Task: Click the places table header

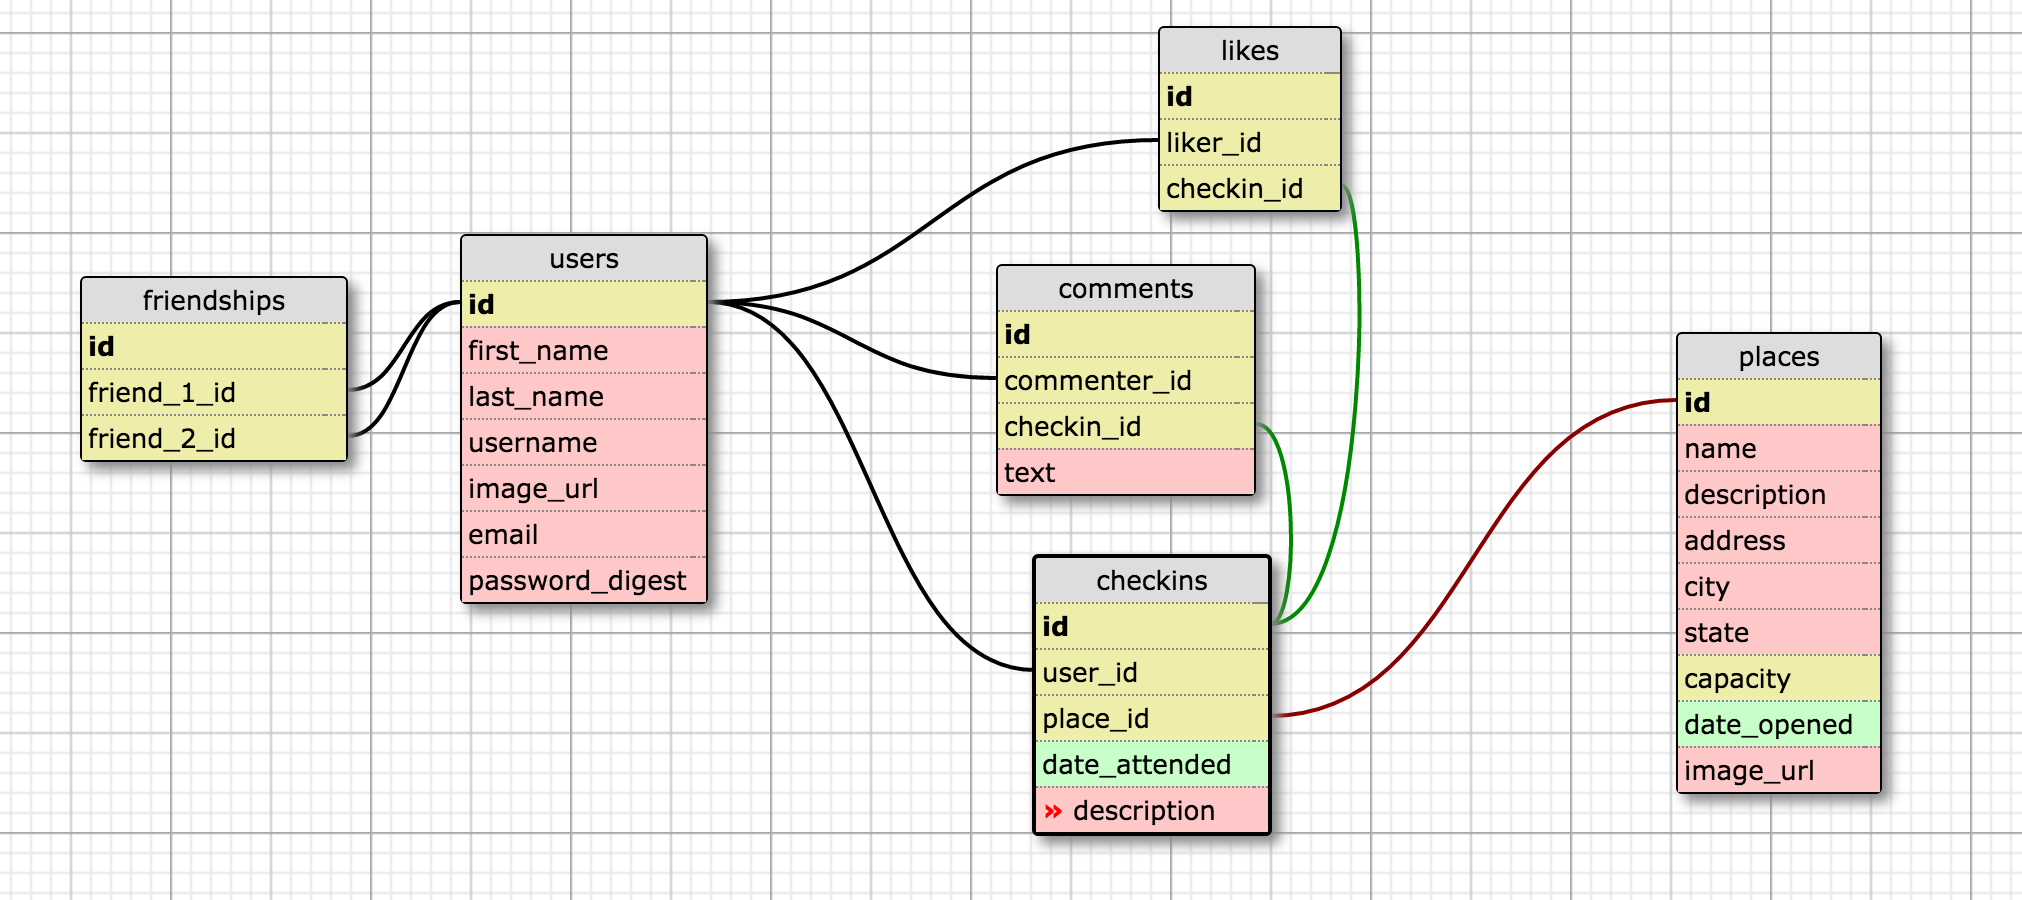Action: point(1779,357)
